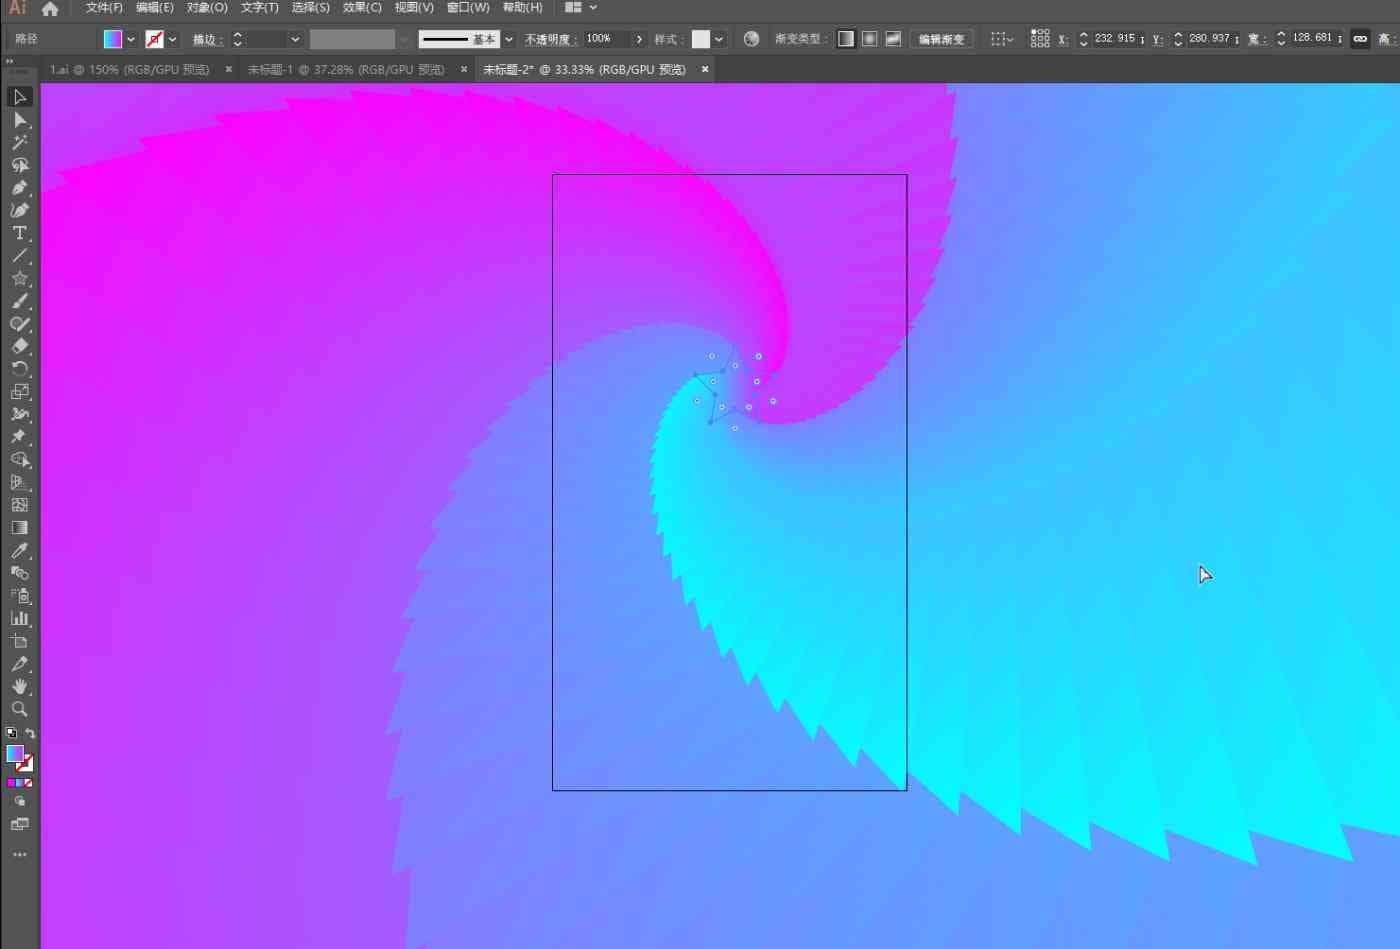1400x949 pixels.
Task: Choose the Magic Wand tool
Action: click(19, 143)
